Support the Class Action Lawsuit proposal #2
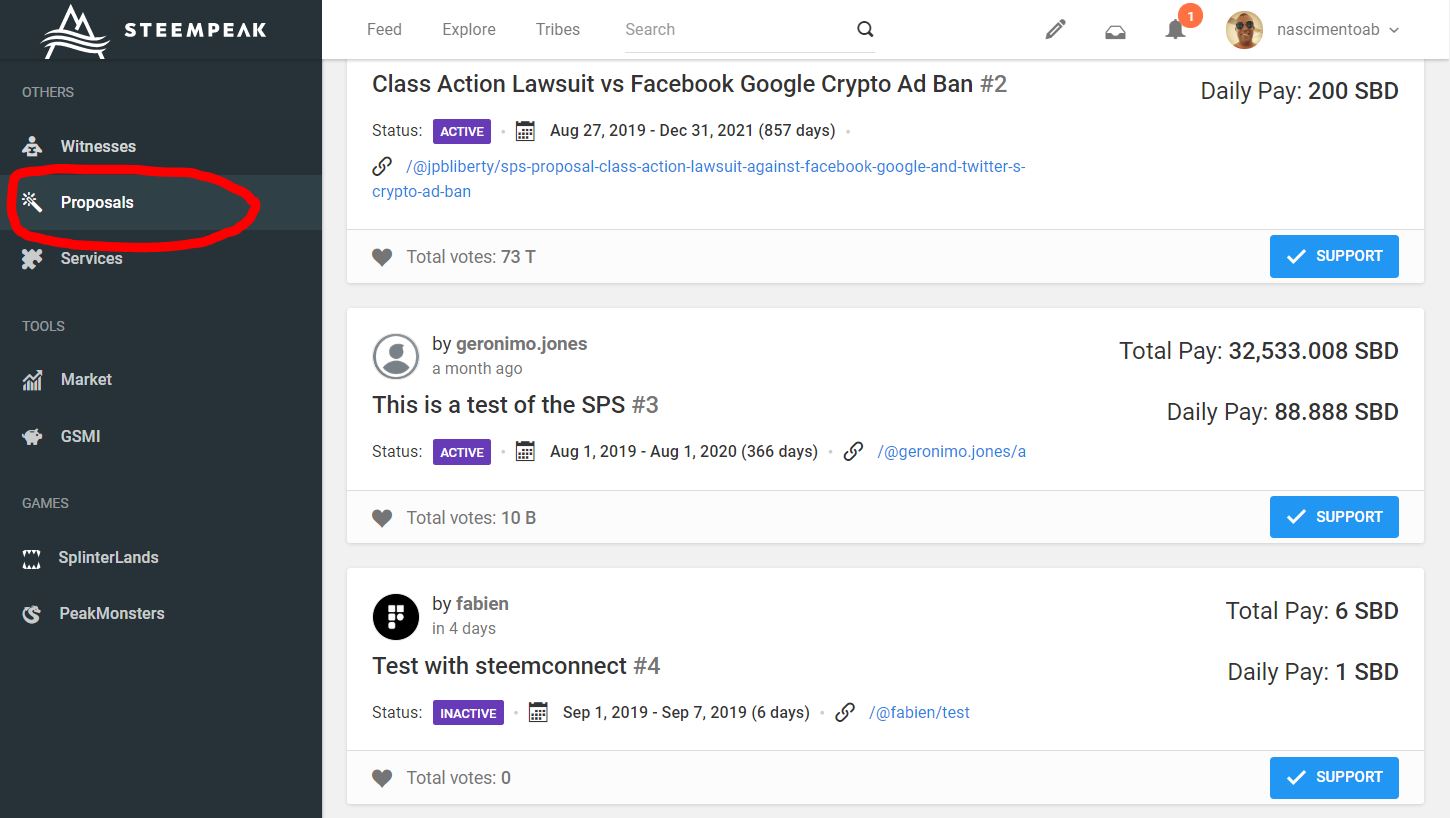1450x818 pixels. (x=1334, y=256)
